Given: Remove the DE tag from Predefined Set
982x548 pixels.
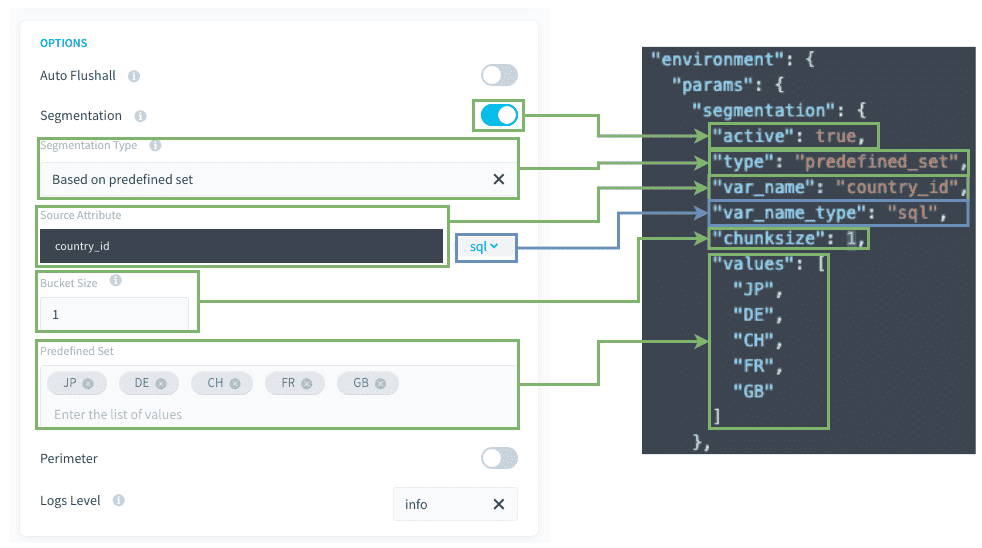Looking at the screenshot, I should (x=161, y=383).
